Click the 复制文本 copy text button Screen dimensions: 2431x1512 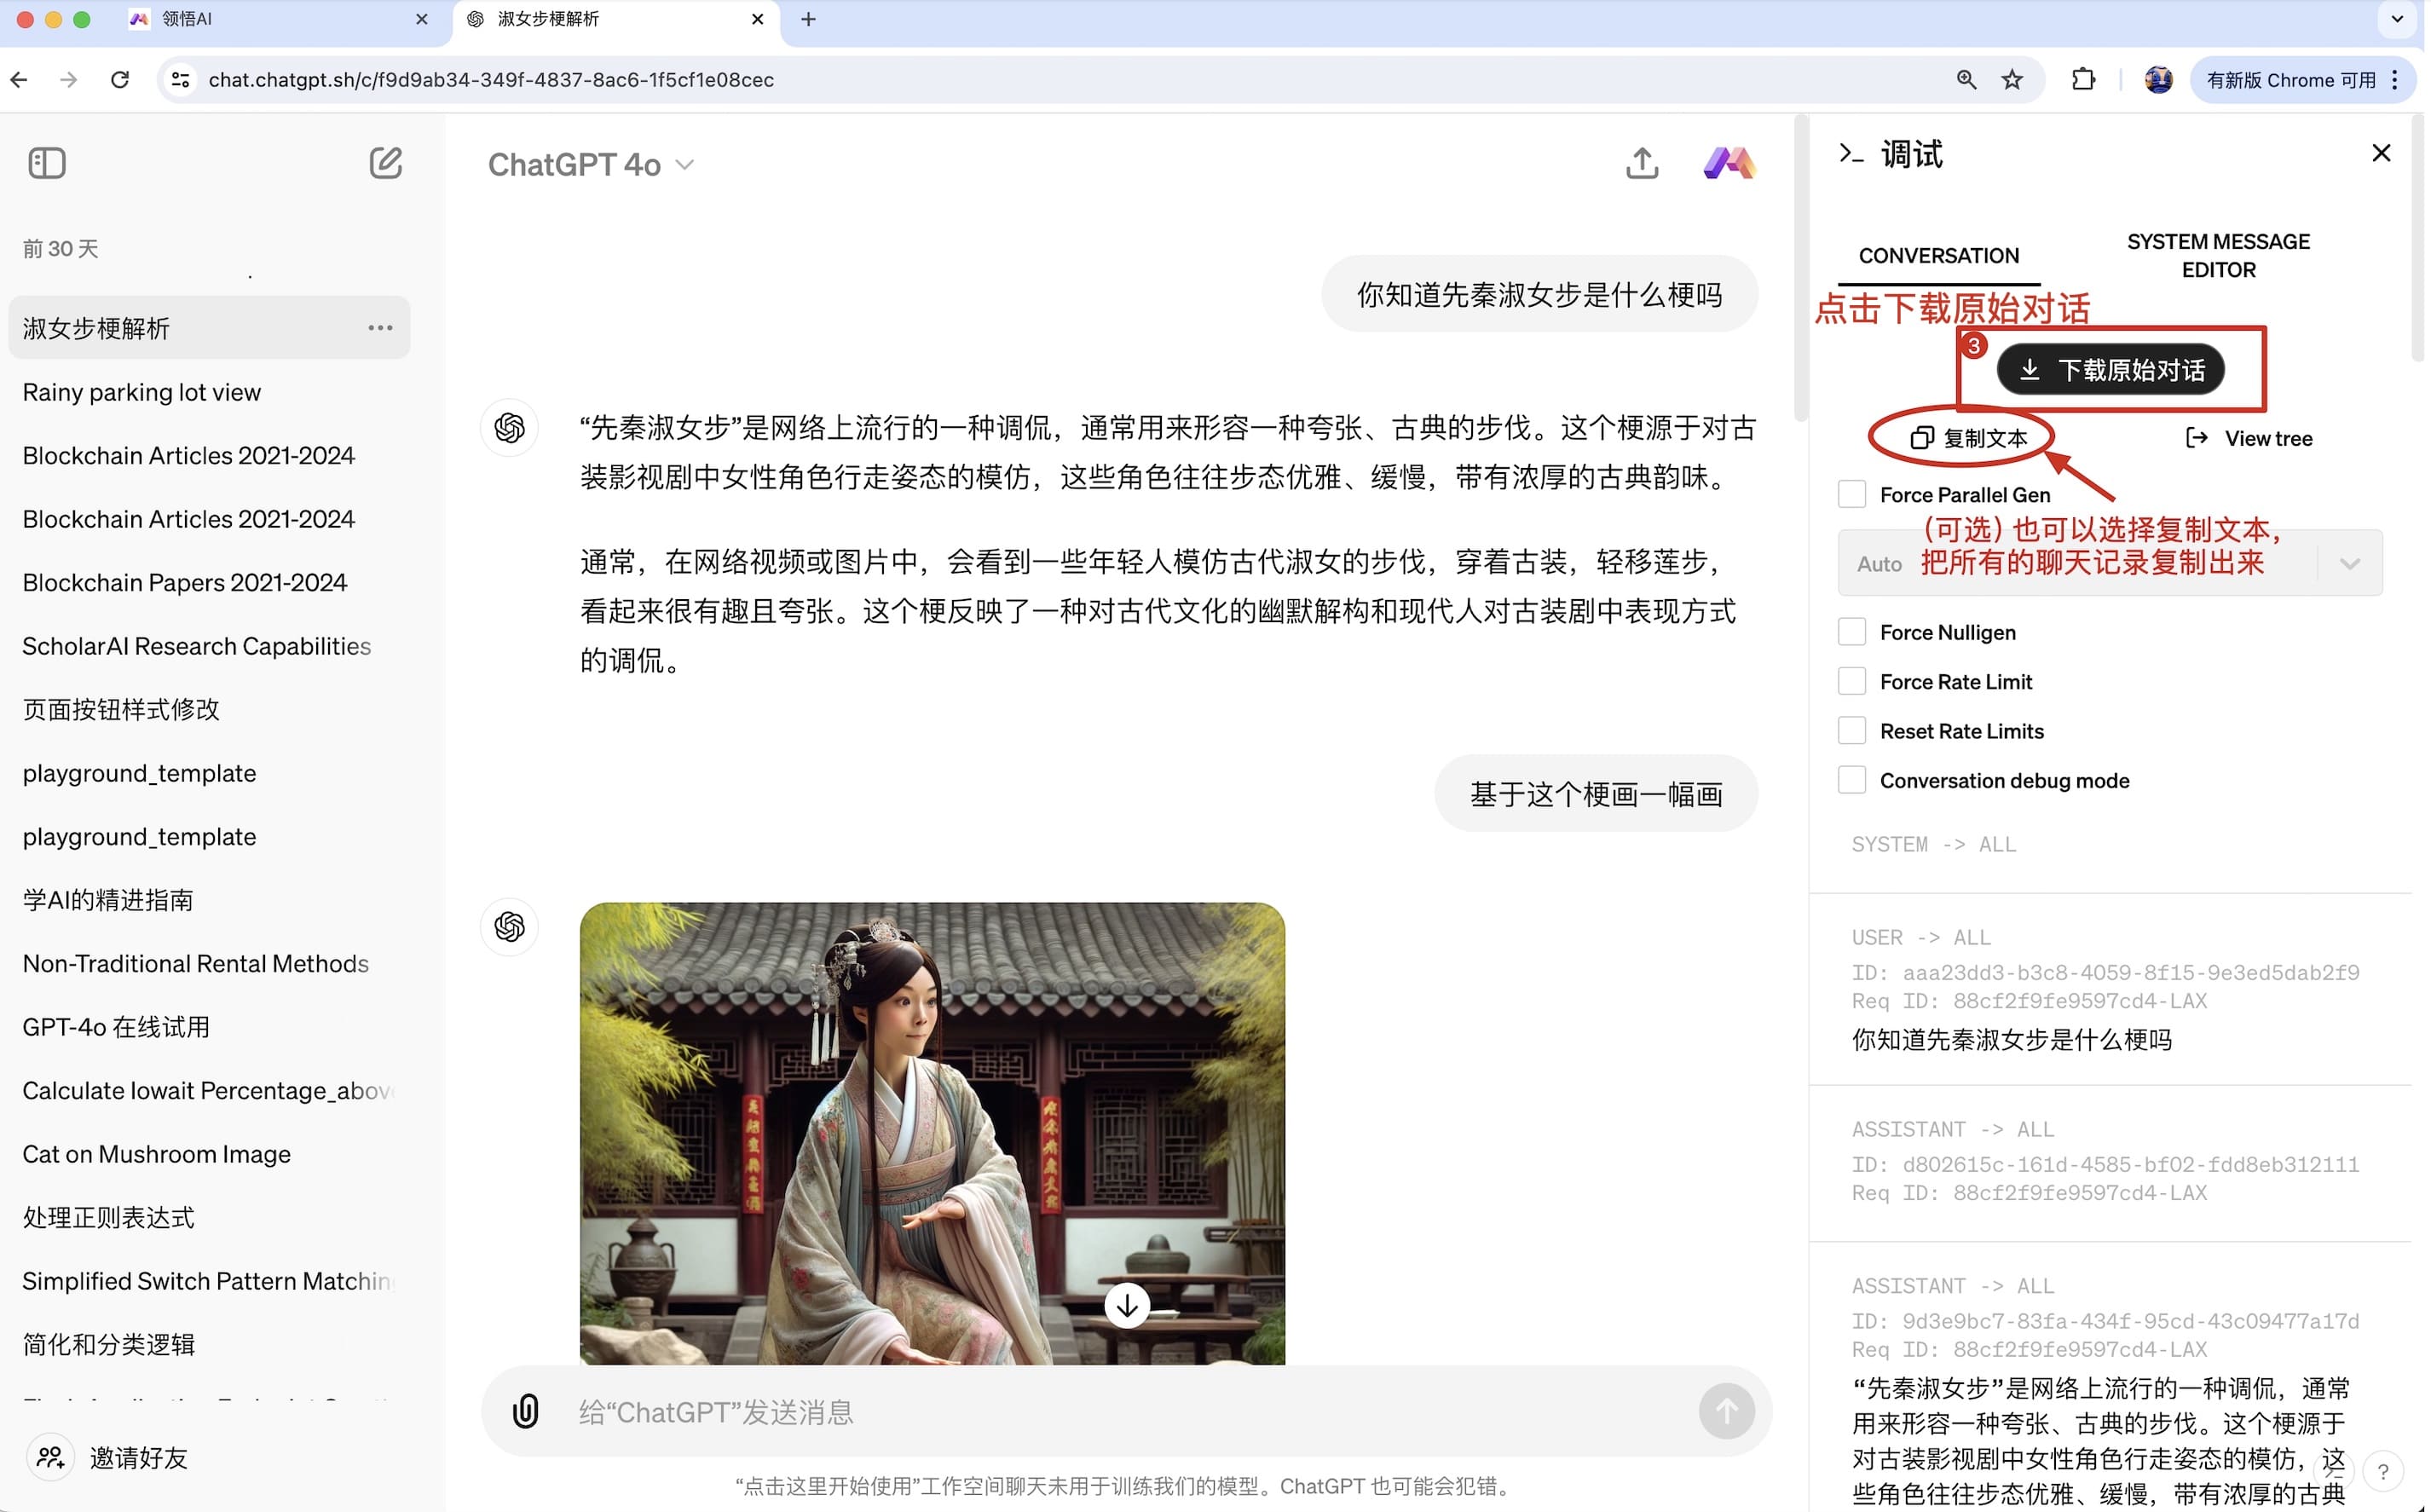(x=1968, y=438)
